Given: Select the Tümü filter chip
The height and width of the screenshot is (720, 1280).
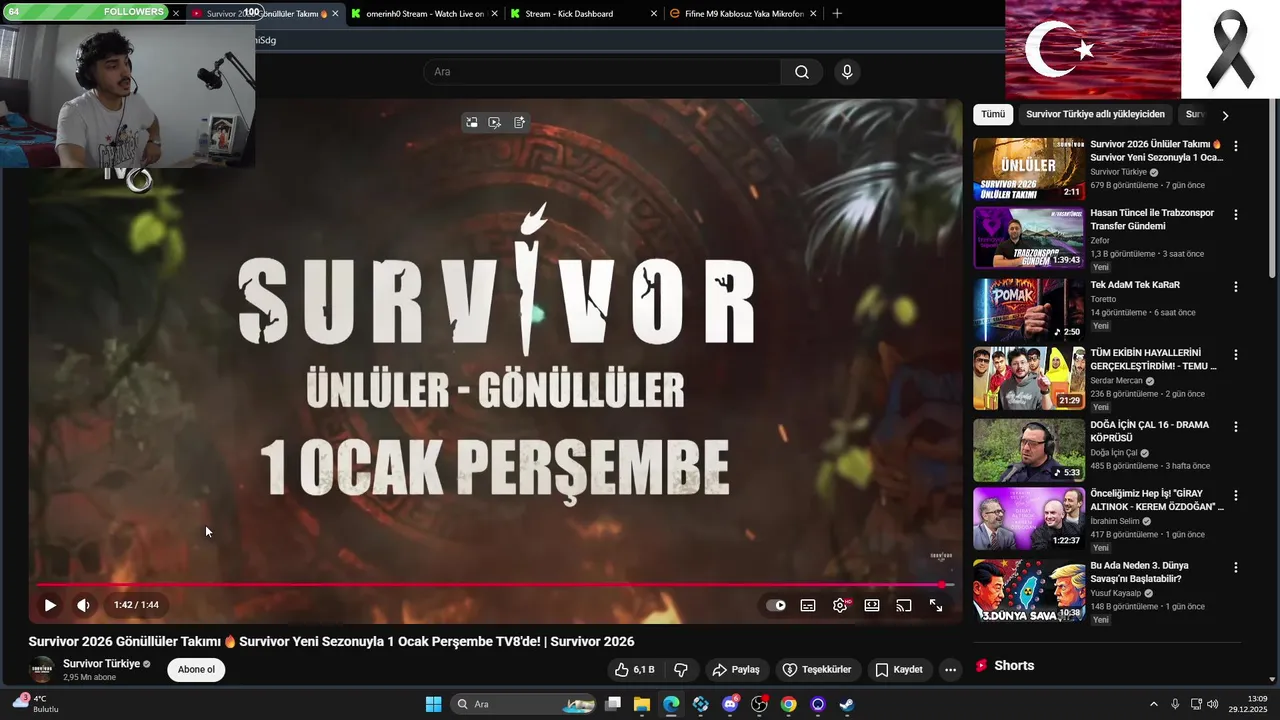Looking at the screenshot, I should coord(993,114).
